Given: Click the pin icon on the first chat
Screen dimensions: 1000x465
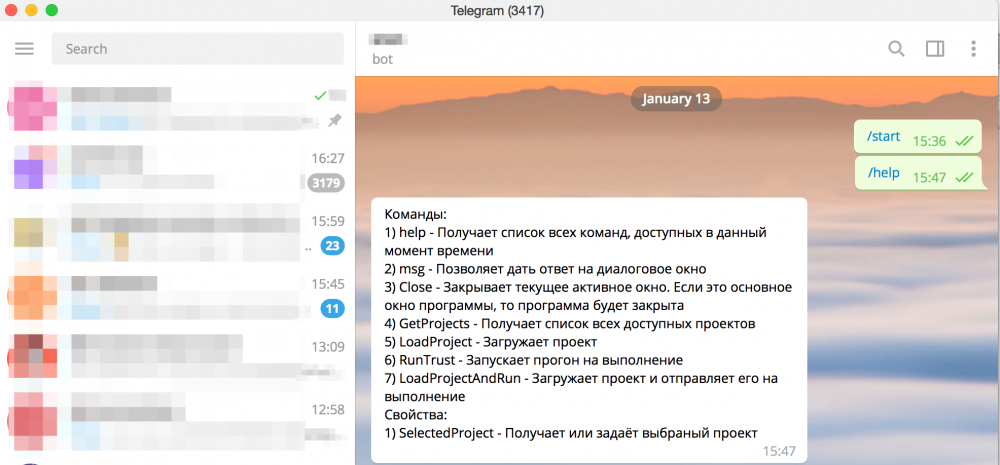Looking at the screenshot, I should point(335,120).
